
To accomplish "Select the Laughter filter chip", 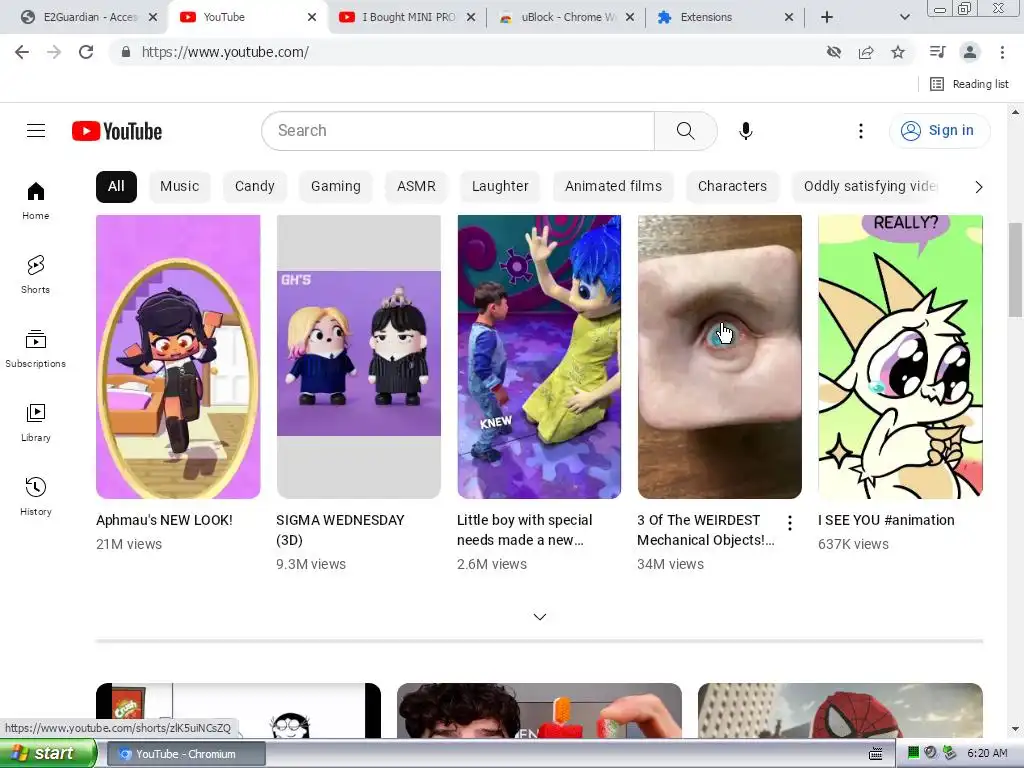I will [x=500, y=186].
